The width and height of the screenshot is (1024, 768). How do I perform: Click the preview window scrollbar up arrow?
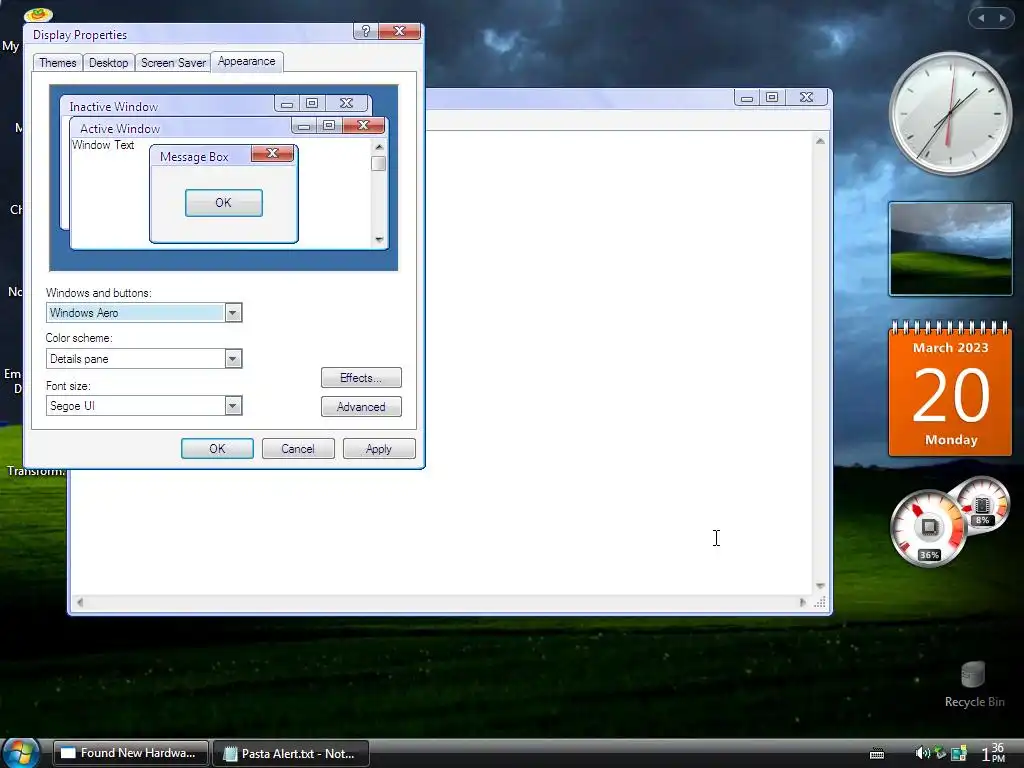tap(379, 147)
